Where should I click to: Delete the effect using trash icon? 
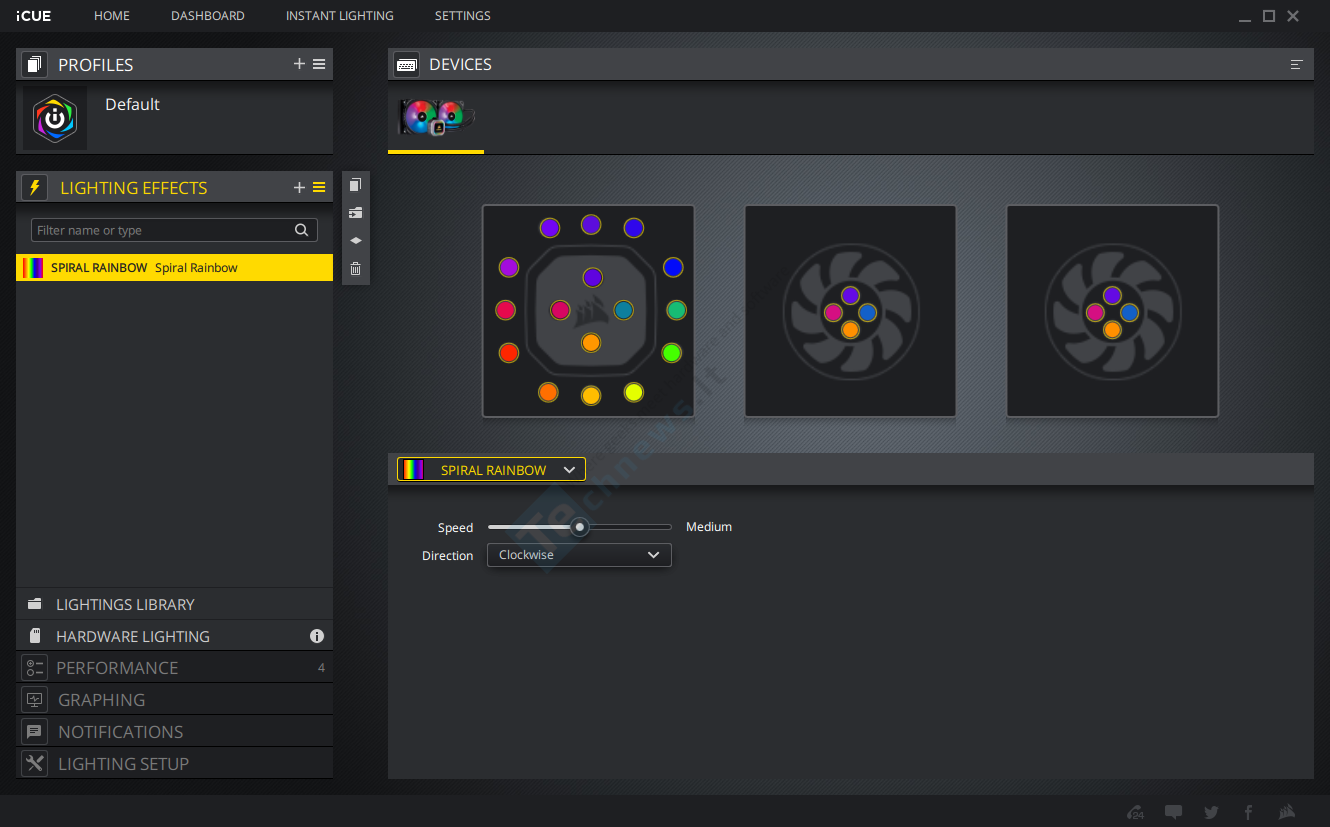tap(355, 269)
